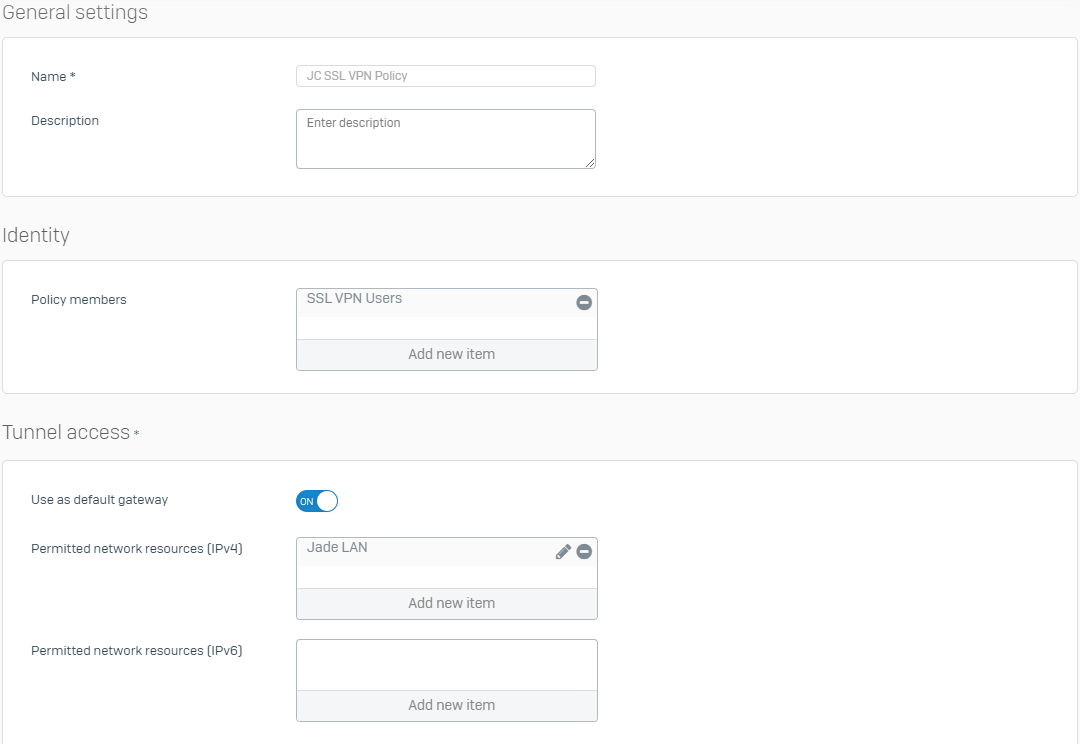1080x744 pixels.
Task: Remove Jade LAN from permitted IPv4 resources
Action: [x=584, y=551]
